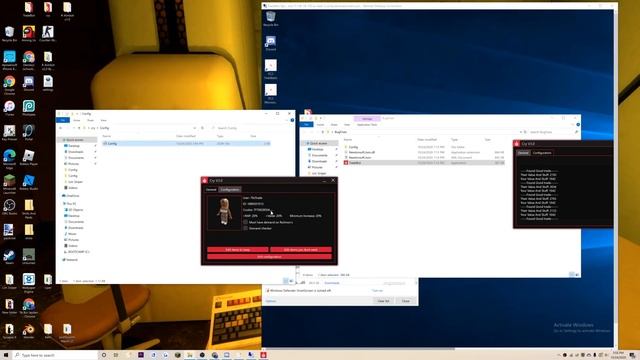This screenshot has width=640, height=360.
Task: Click Edit items you don't want button
Action: pos(301,249)
